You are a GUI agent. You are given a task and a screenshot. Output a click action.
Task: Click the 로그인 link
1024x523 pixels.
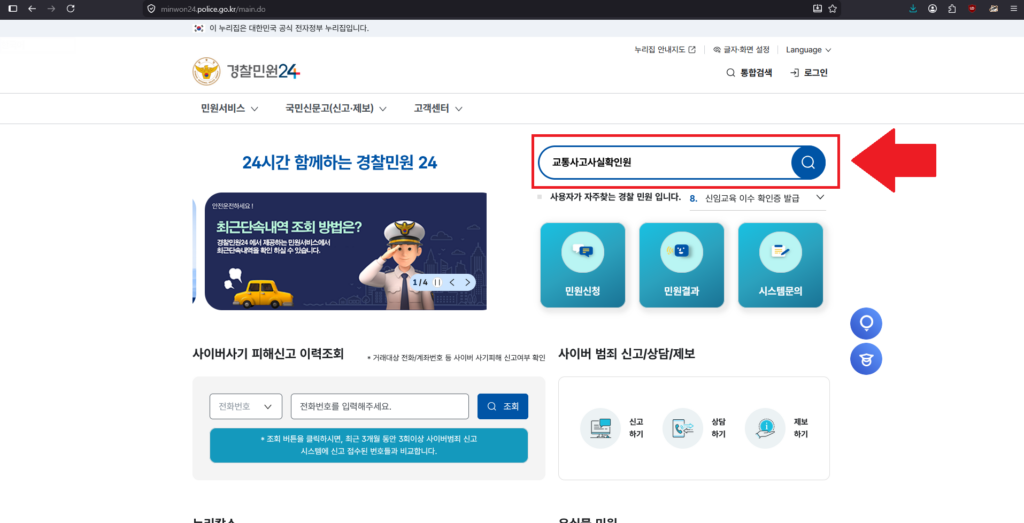(x=808, y=73)
